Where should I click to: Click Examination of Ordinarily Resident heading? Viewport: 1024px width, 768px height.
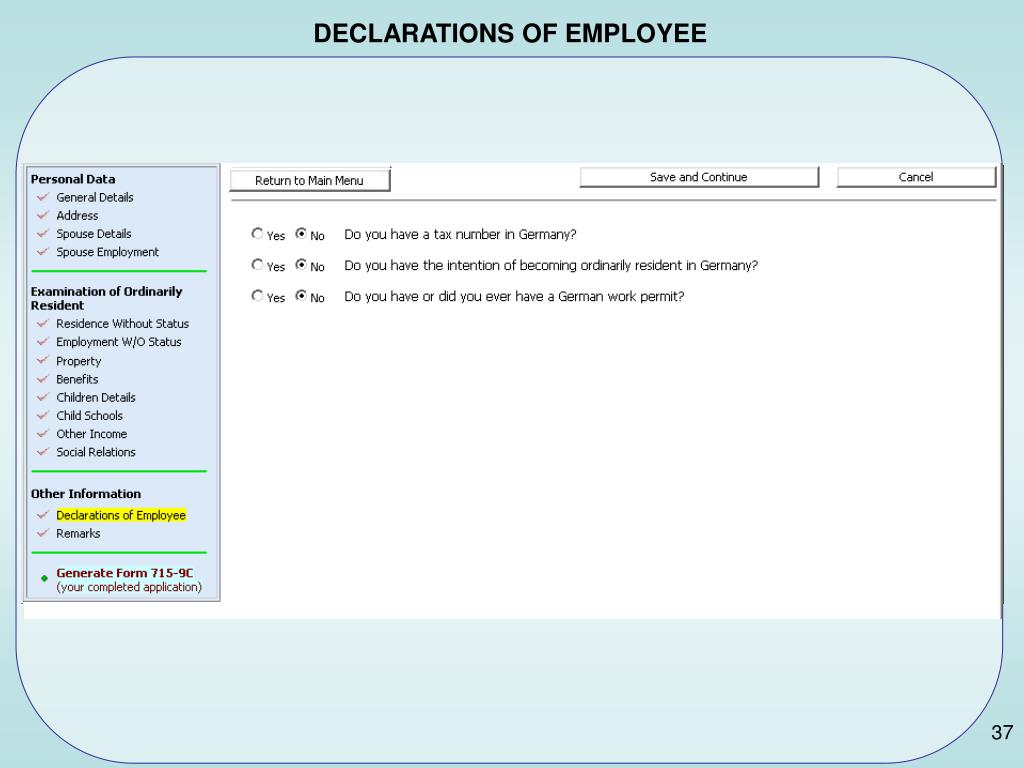(106, 298)
